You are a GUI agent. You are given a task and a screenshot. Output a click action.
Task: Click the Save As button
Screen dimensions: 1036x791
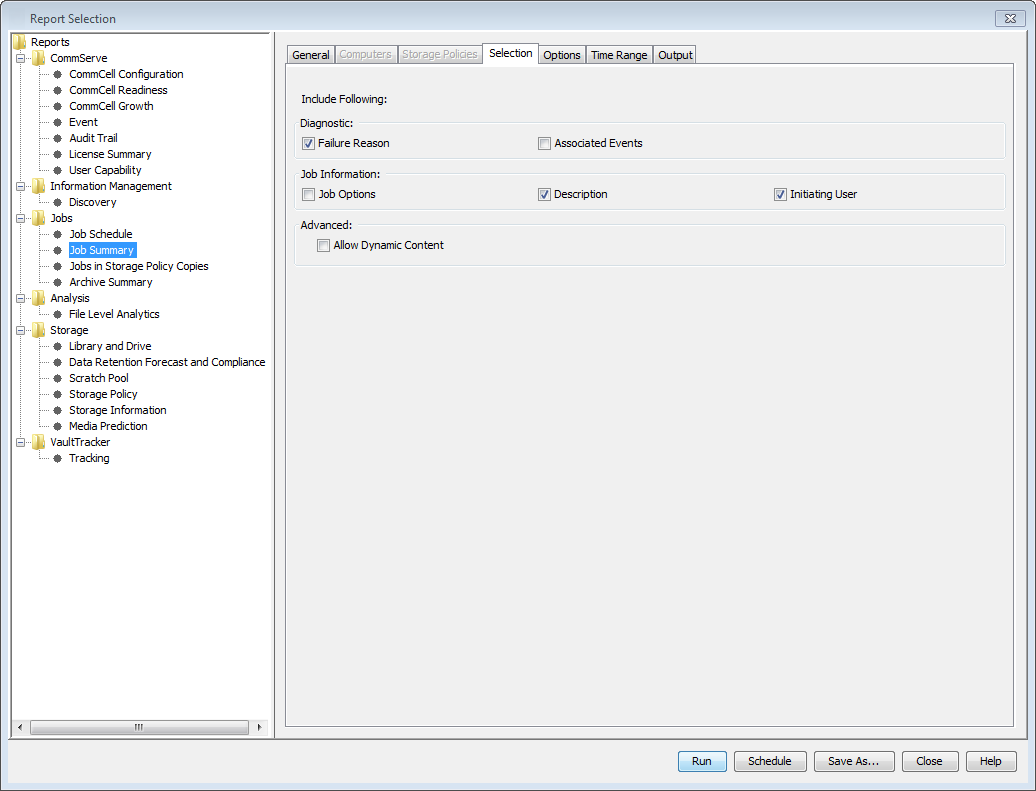[x=853, y=761]
